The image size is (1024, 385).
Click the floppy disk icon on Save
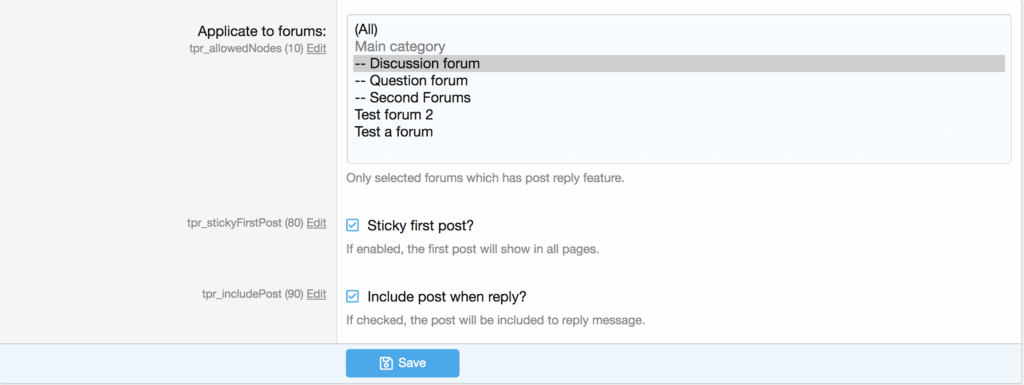pyautogui.click(x=385, y=363)
